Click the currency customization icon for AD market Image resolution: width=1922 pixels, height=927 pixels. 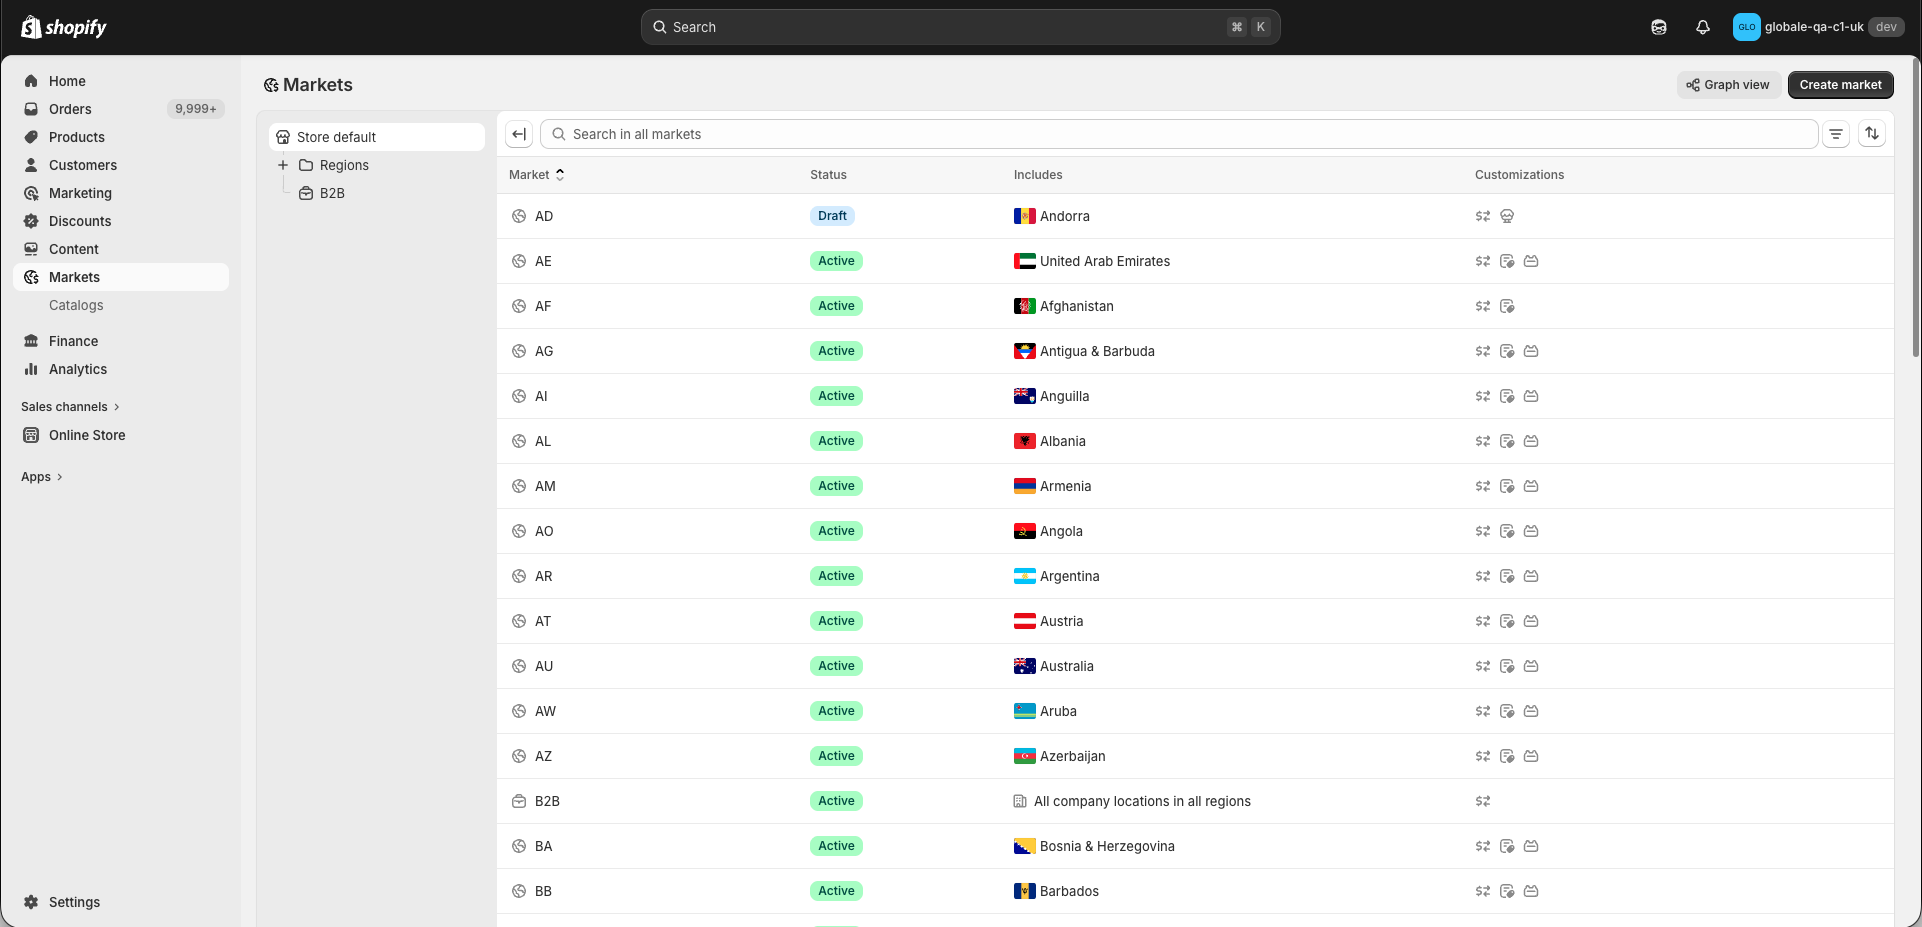coord(1482,216)
